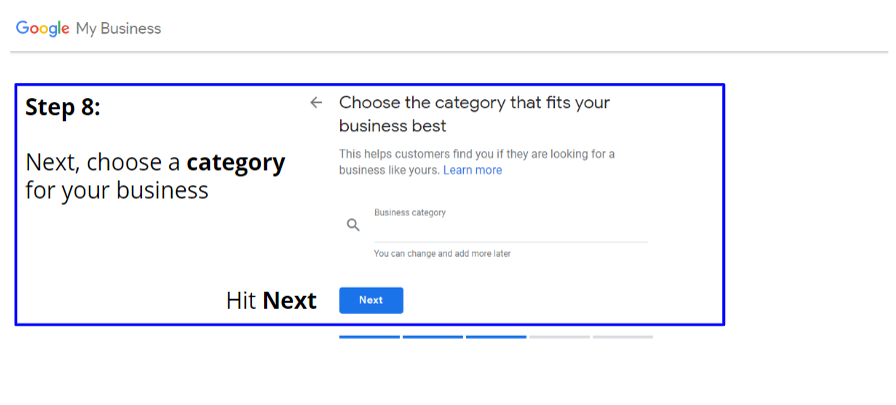
Task: Click the My Business header text
Action: pos(119,29)
